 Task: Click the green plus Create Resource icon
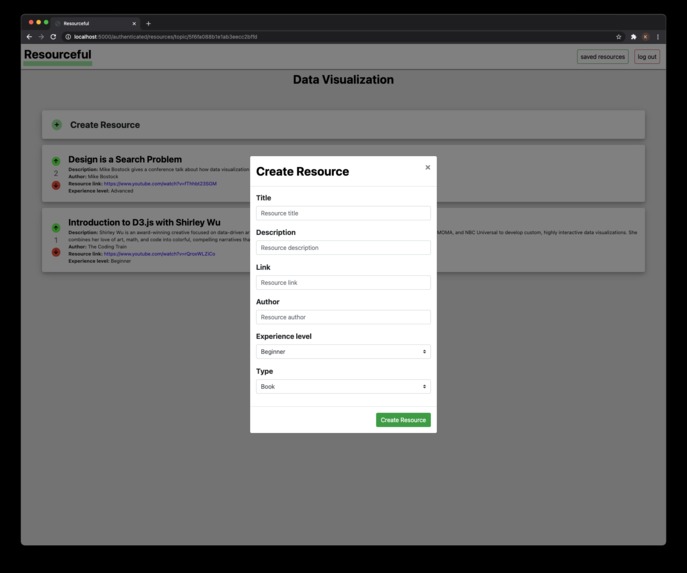pyautogui.click(x=57, y=125)
